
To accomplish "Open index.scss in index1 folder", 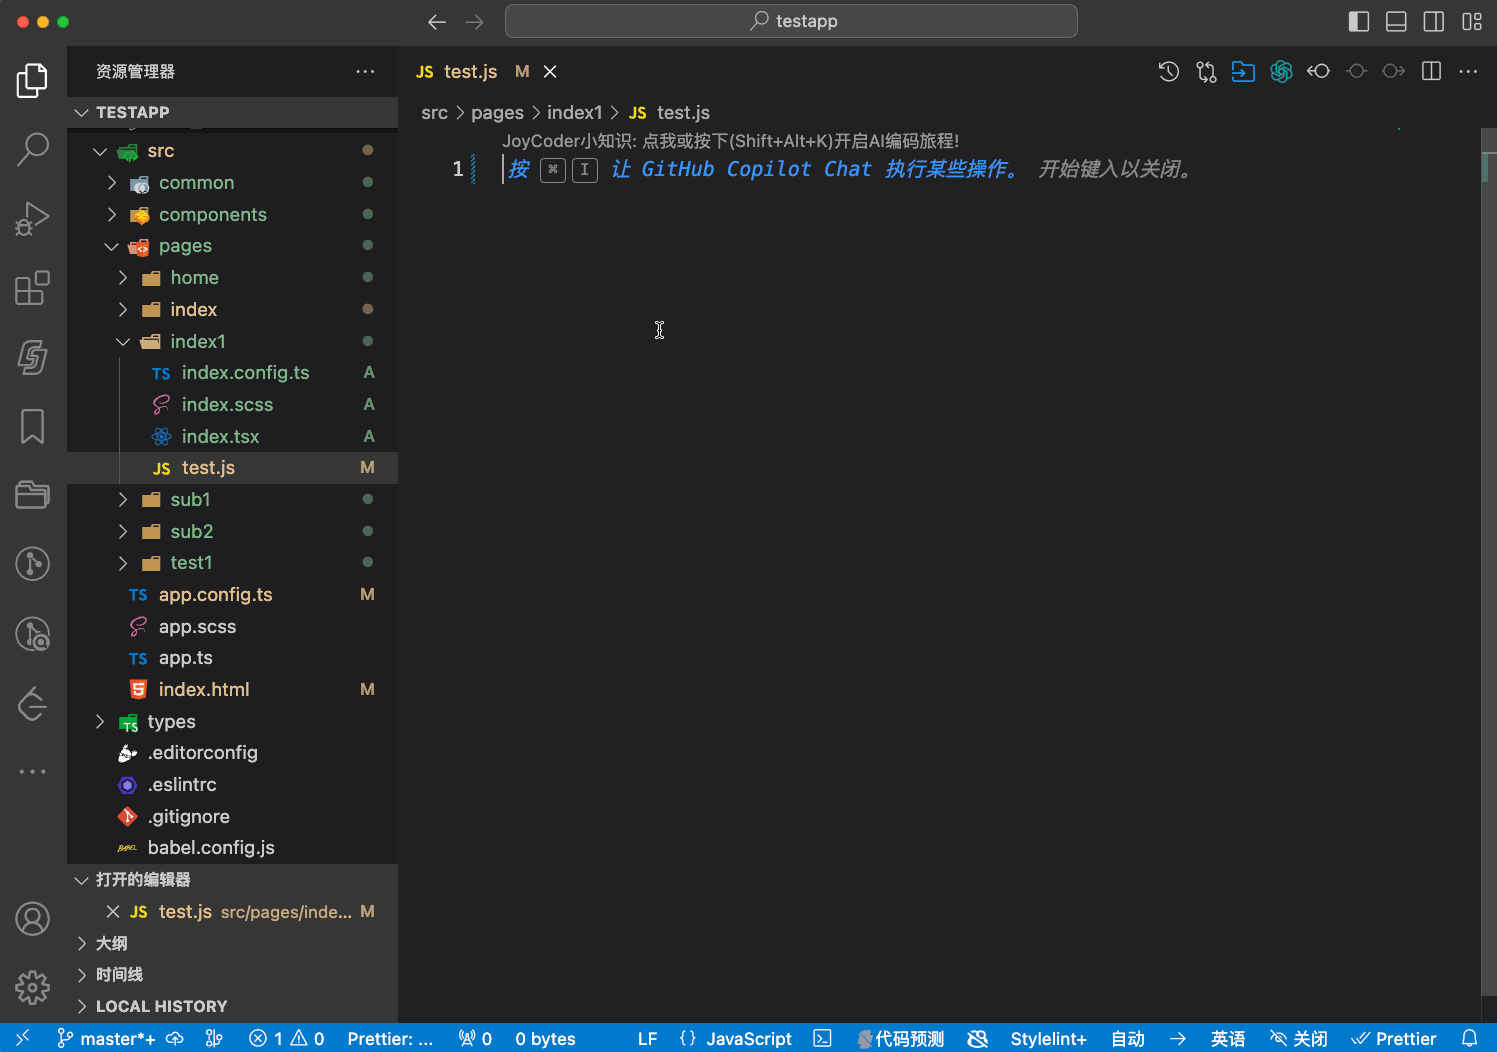I will 232,404.
